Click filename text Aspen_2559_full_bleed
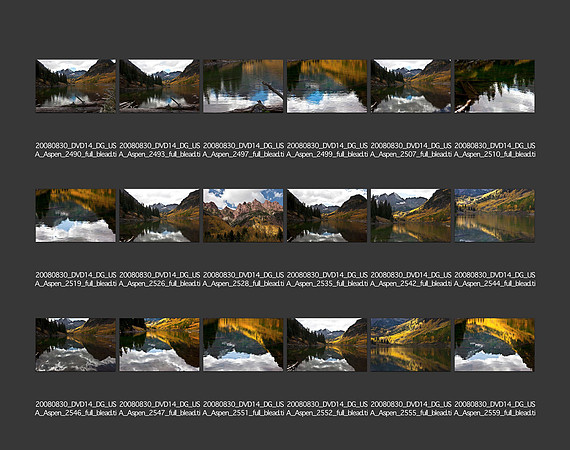Viewport: 570px width, 450px height. click(494, 408)
